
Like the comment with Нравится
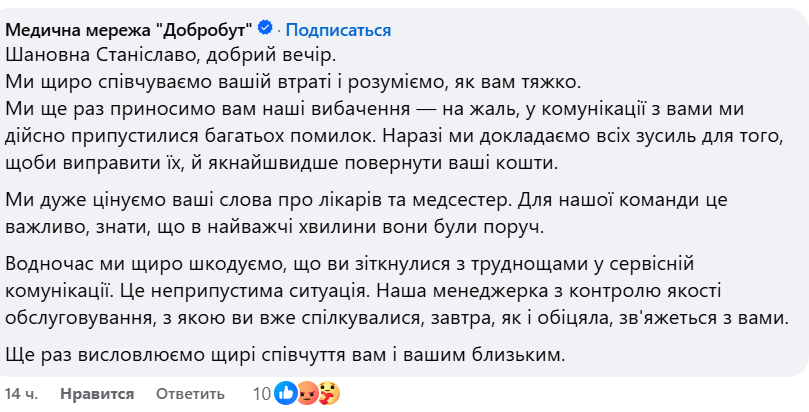click(97, 394)
